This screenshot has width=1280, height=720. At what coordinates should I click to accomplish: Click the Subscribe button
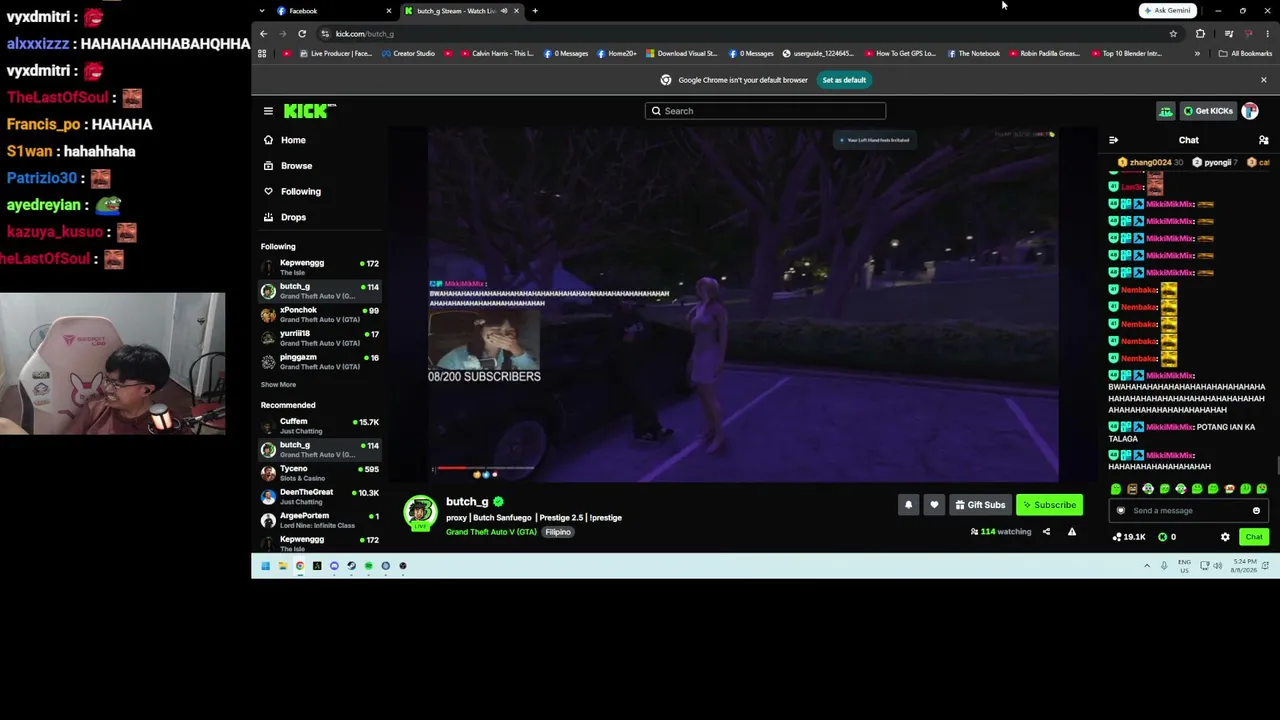pos(1049,505)
